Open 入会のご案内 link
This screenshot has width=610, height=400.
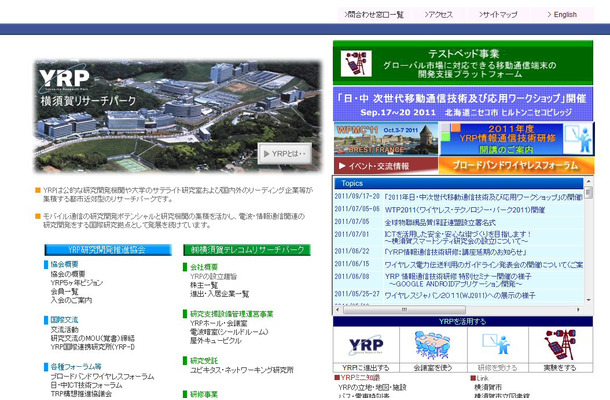point(71,300)
